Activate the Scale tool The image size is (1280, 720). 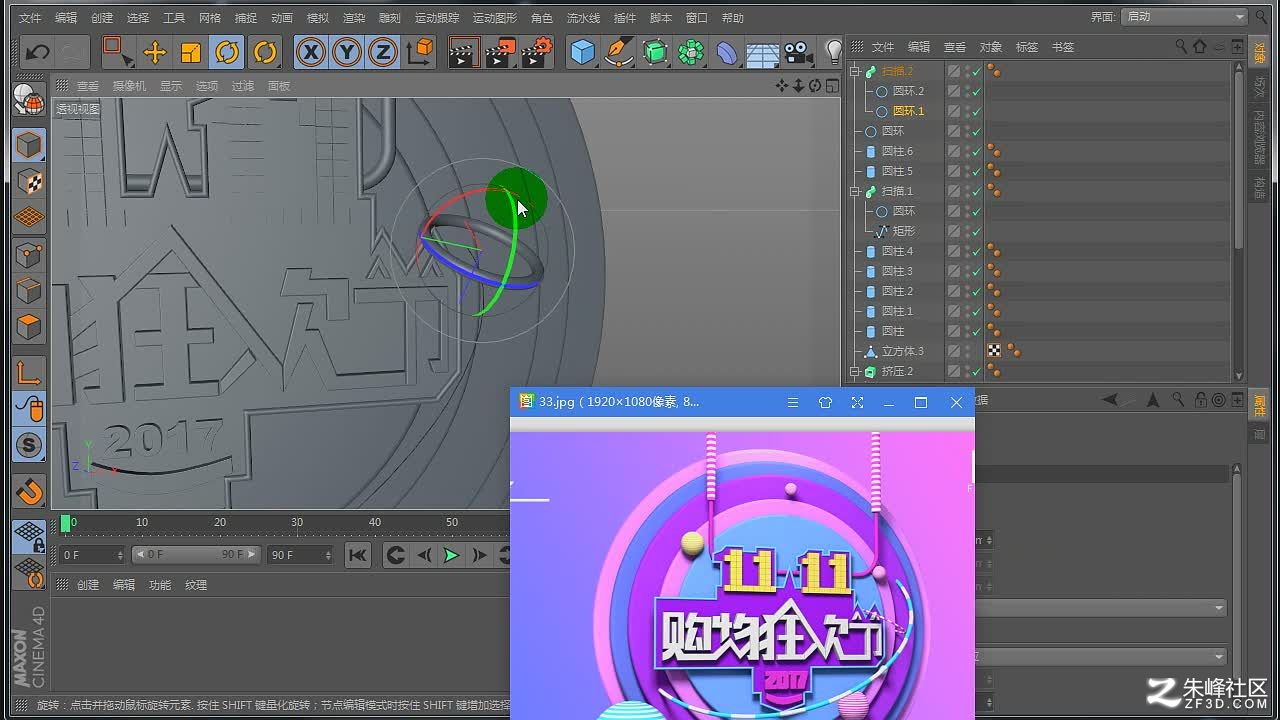point(191,51)
